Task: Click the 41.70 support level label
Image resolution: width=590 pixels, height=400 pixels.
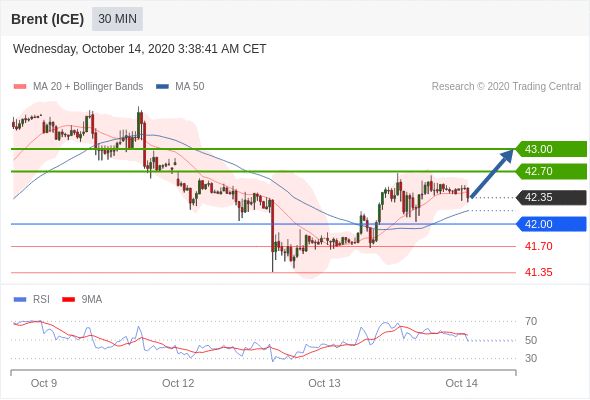Action: tap(538, 246)
